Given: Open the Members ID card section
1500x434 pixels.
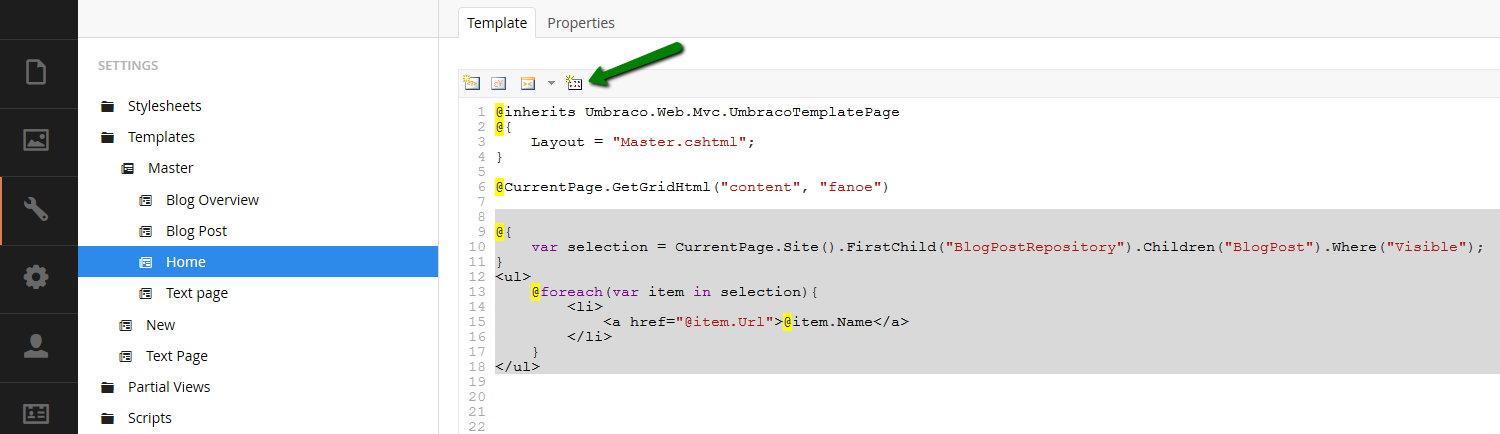Looking at the screenshot, I should click(x=36, y=412).
